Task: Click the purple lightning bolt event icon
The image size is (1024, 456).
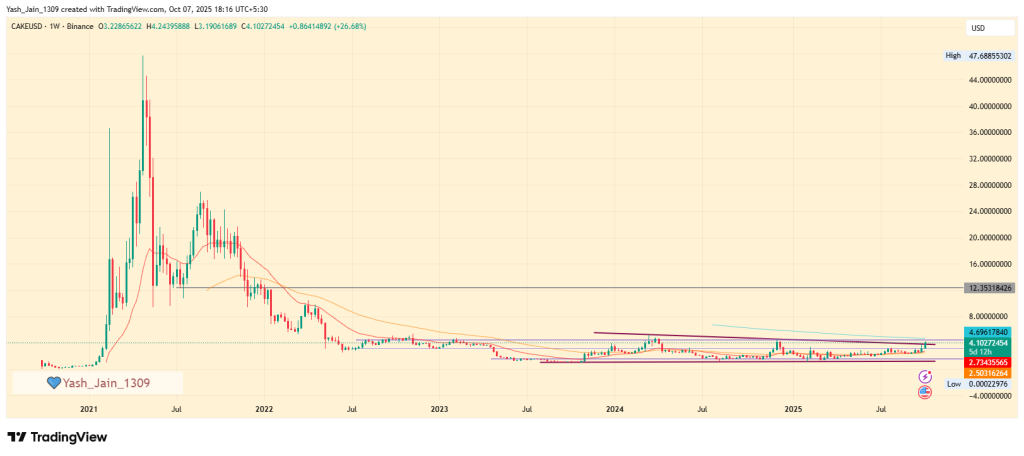Action: (925, 374)
